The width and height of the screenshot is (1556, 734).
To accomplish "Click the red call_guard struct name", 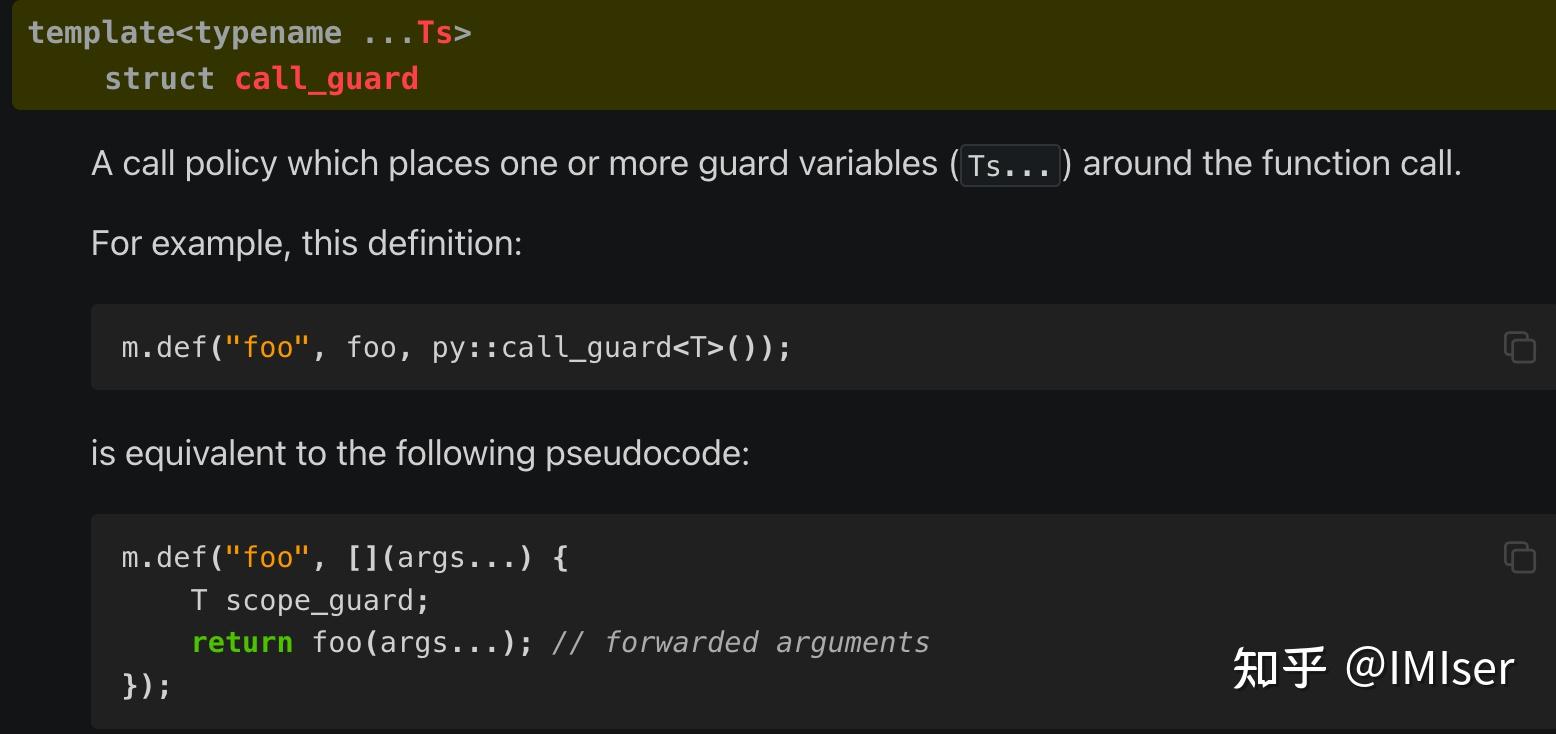I will click(x=326, y=79).
